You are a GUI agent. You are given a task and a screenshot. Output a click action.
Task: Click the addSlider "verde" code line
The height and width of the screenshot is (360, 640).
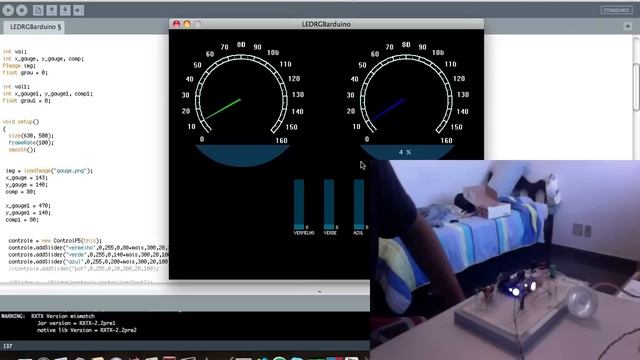click(x=88, y=255)
